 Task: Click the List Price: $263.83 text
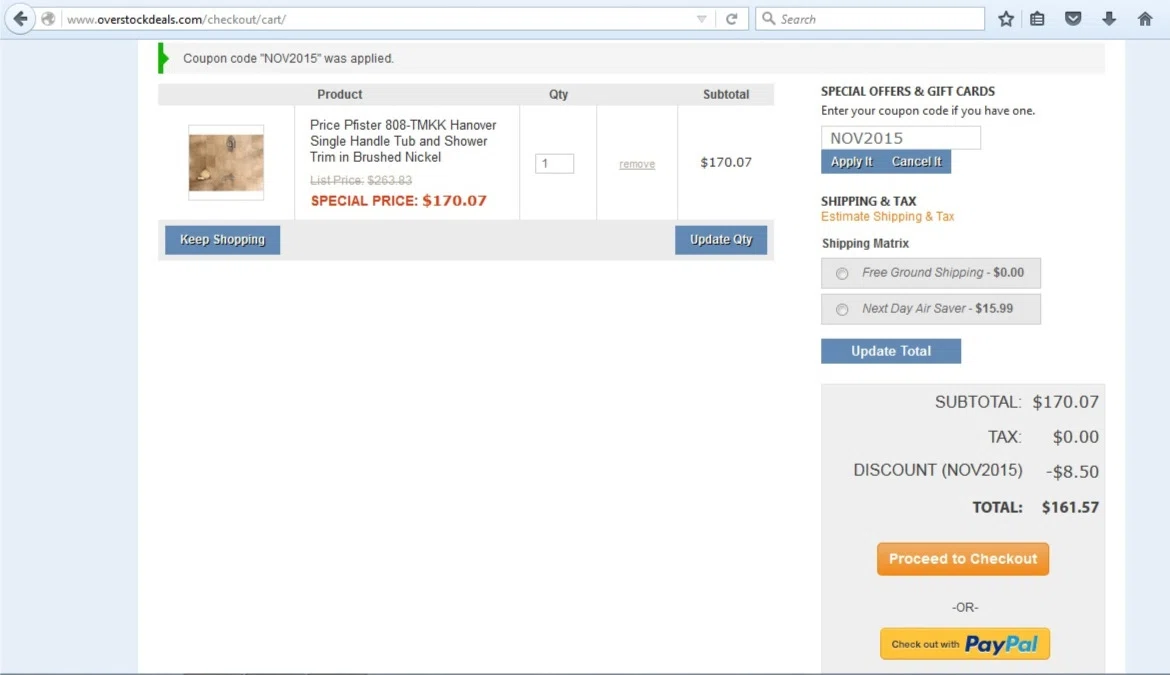click(x=360, y=180)
